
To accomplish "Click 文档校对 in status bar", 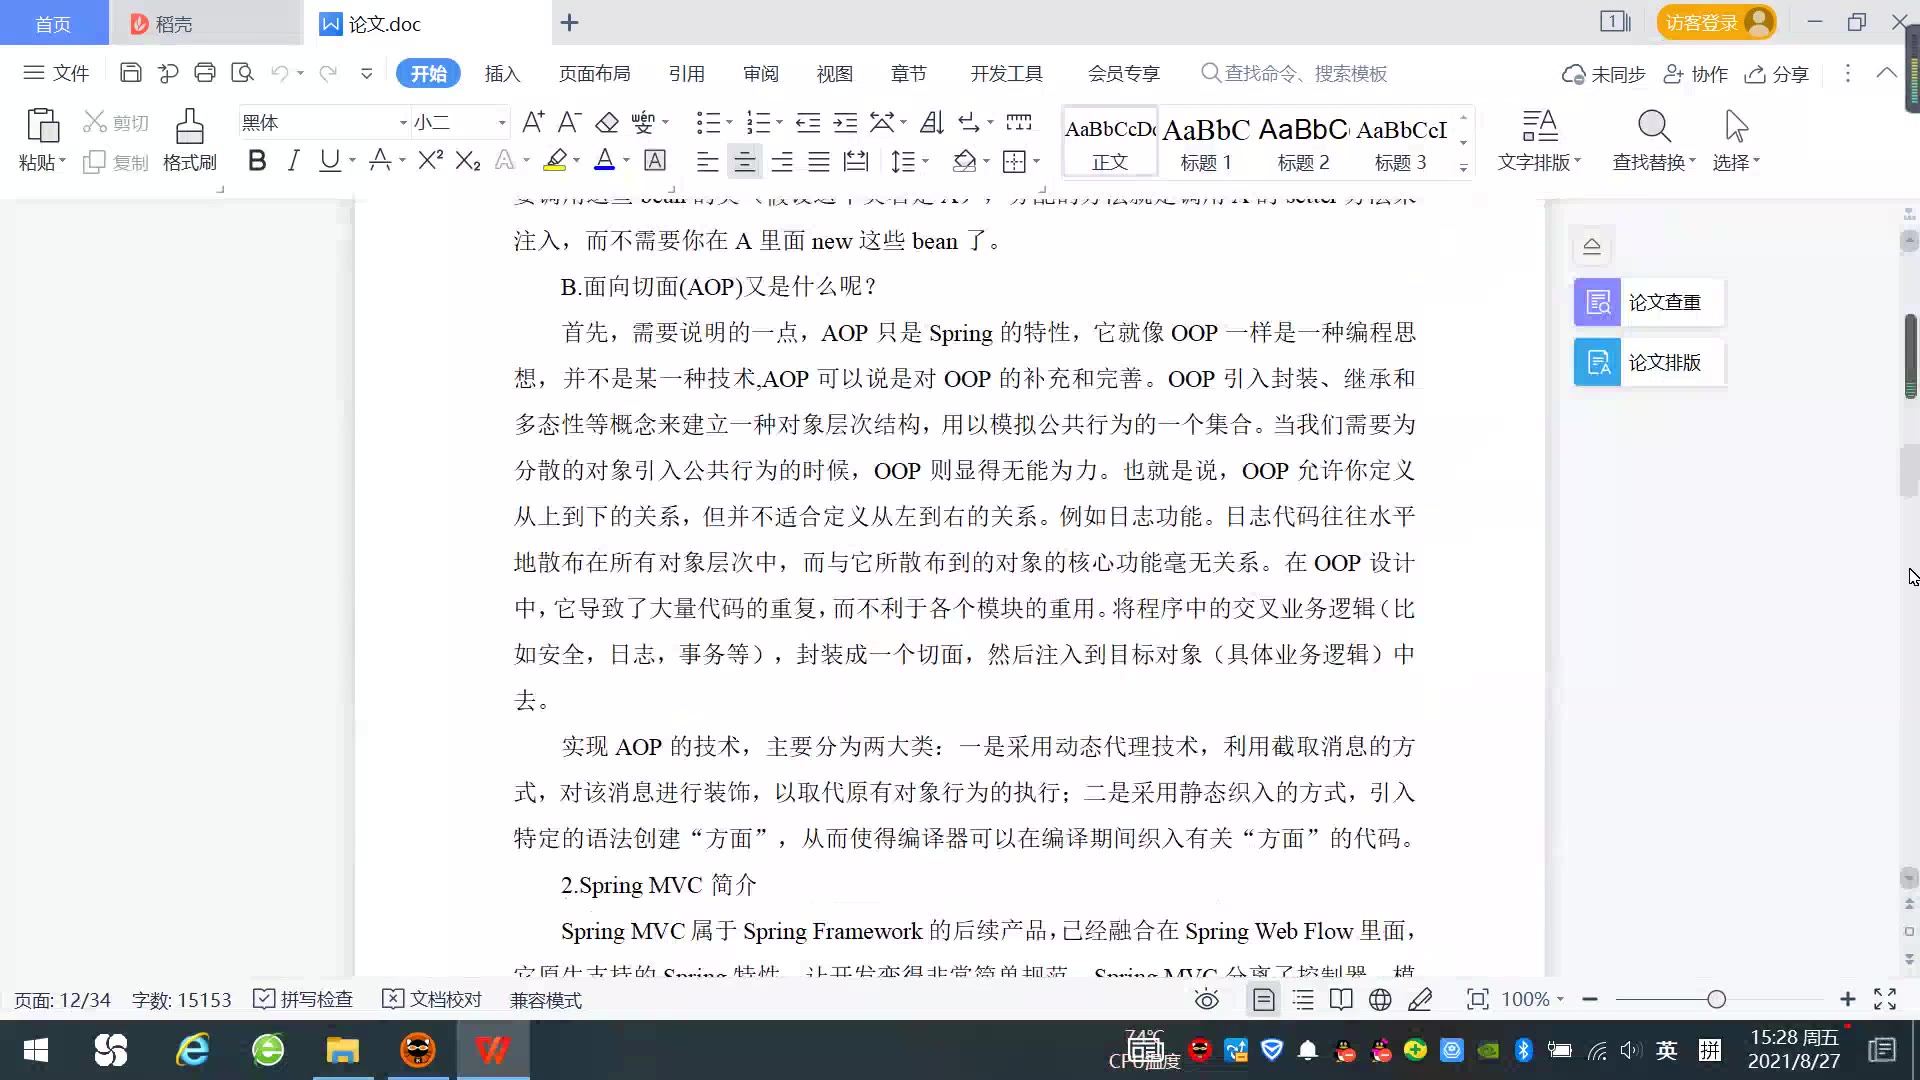I will tap(432, 1000).
